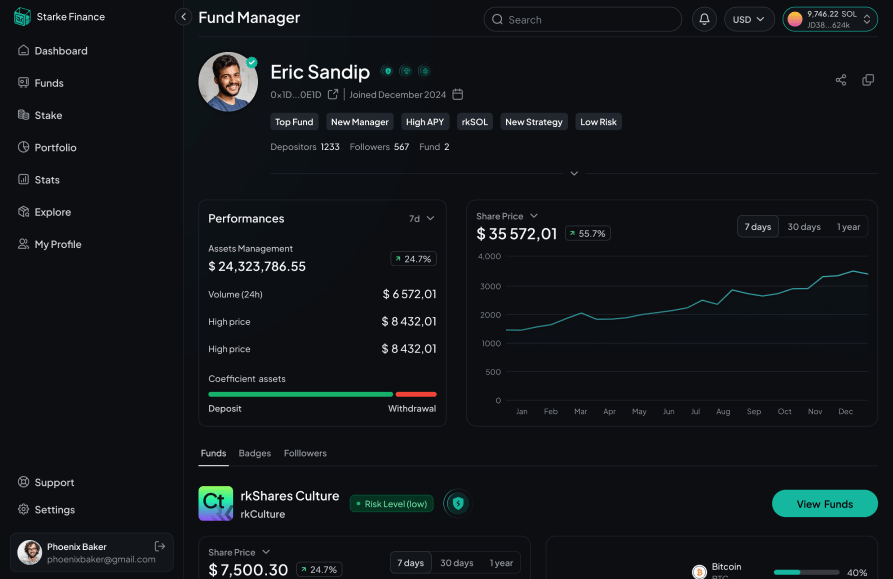
Task: Click the View Funds button
Action: coord(825,504)
